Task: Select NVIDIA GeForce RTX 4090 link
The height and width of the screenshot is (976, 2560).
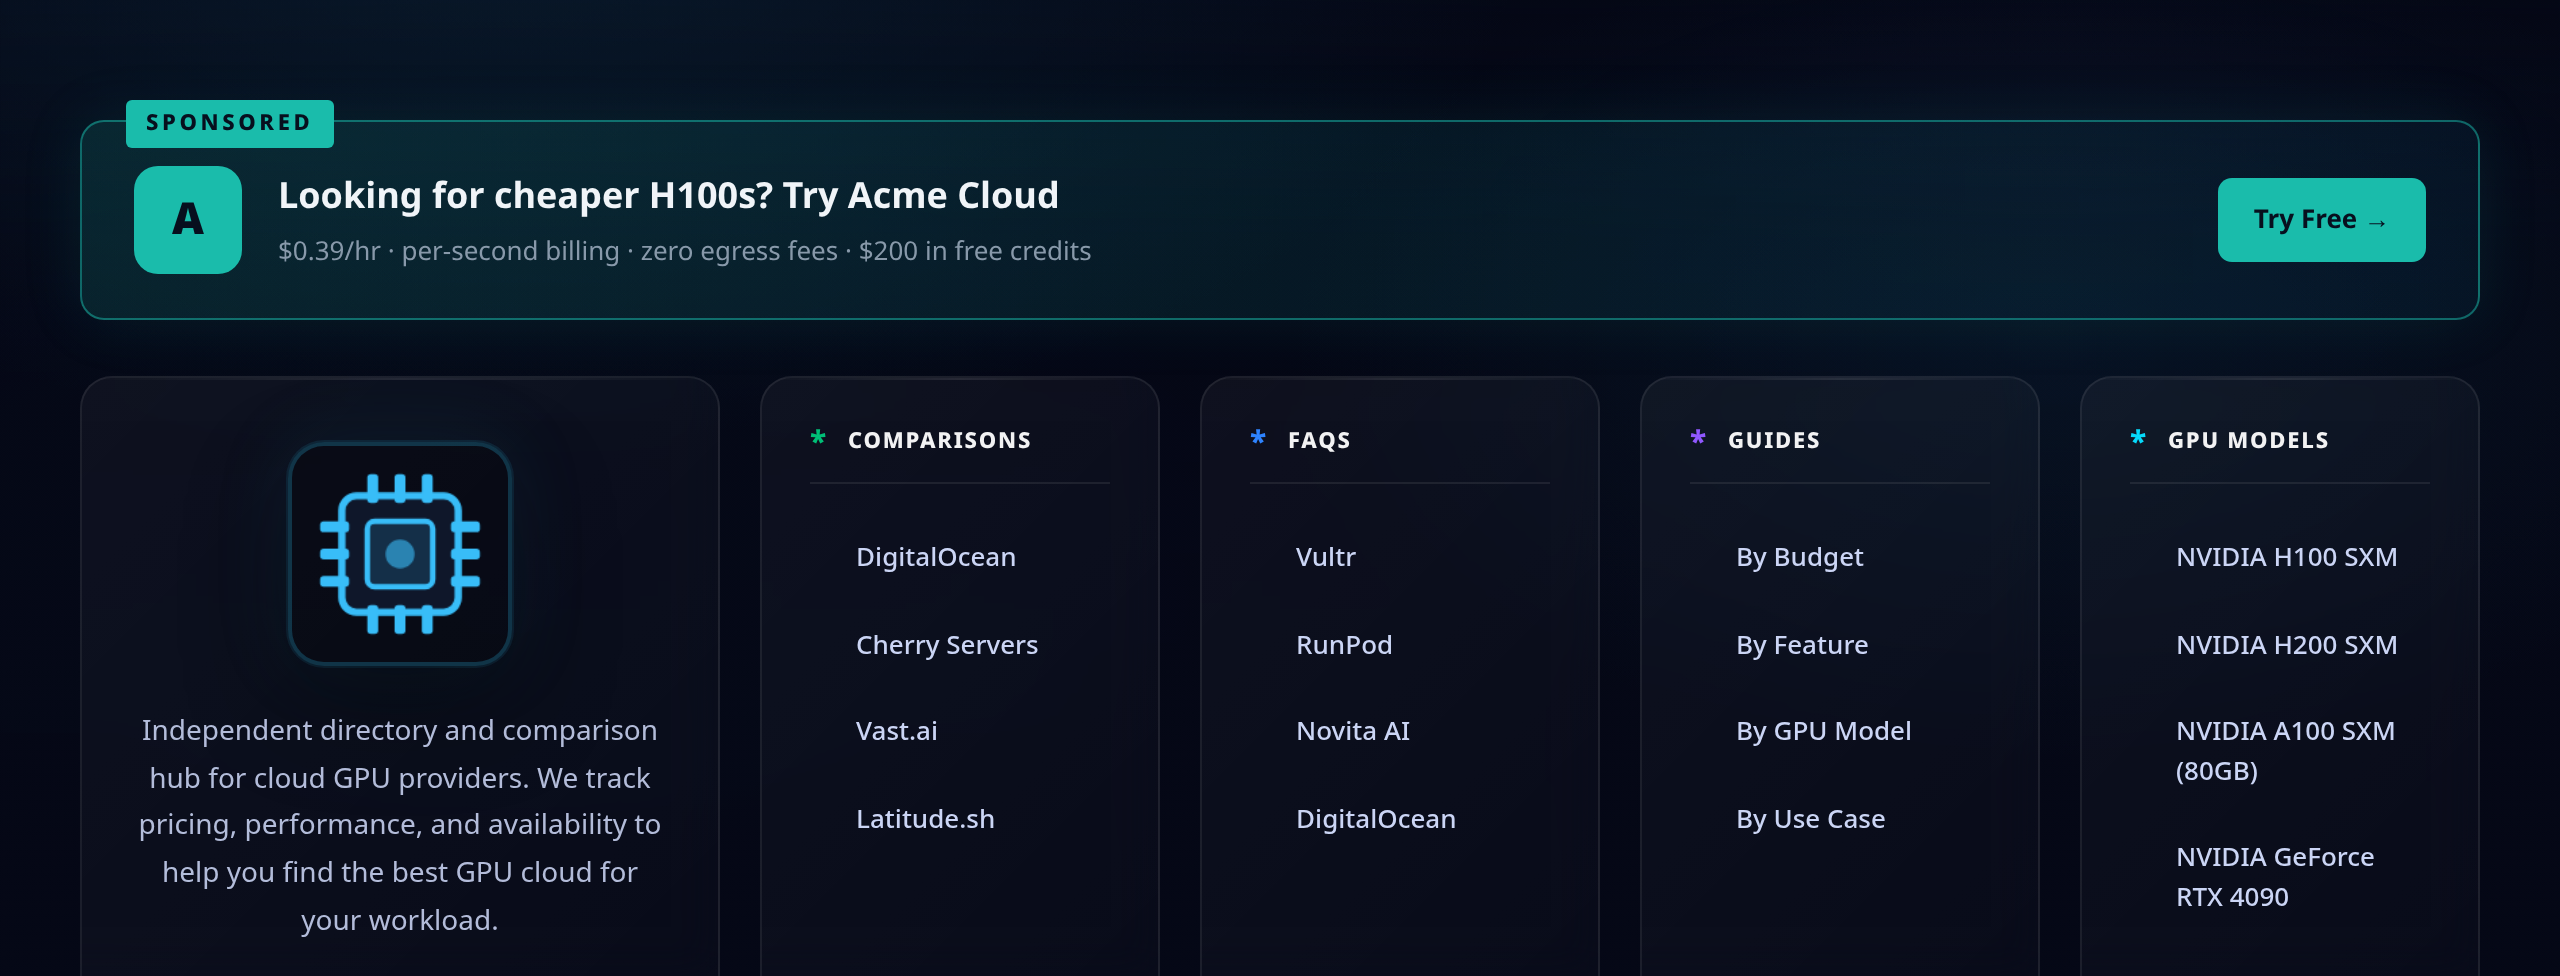Action: (2275, 877)
